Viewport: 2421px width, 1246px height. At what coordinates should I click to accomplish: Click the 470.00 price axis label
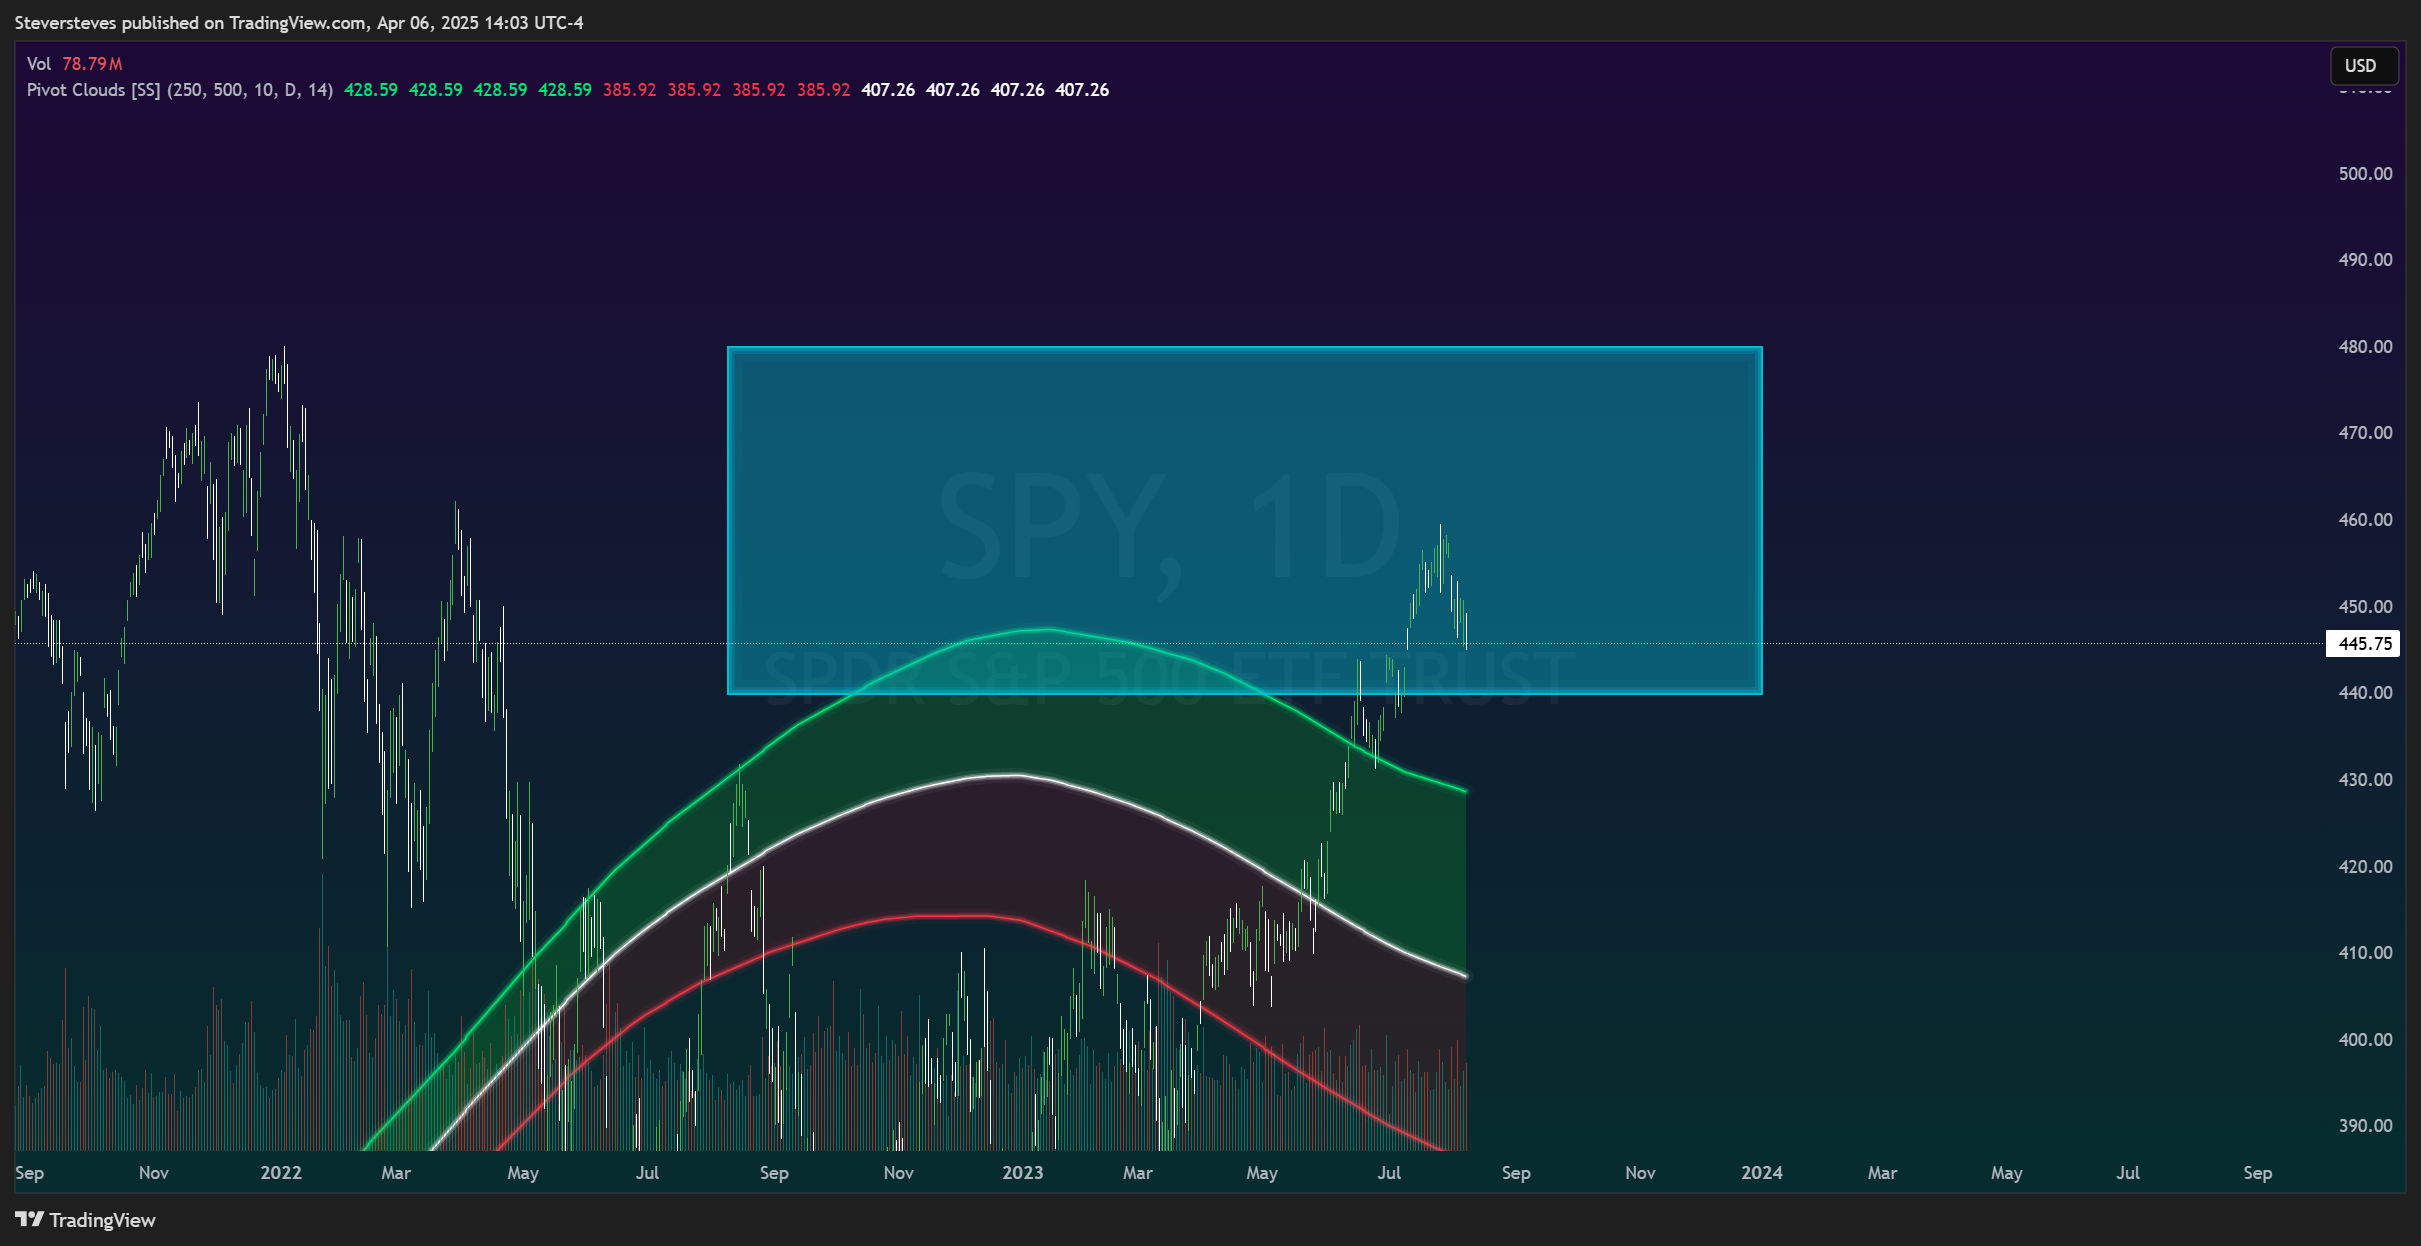pyautogui.click(x=2365, y=433)
